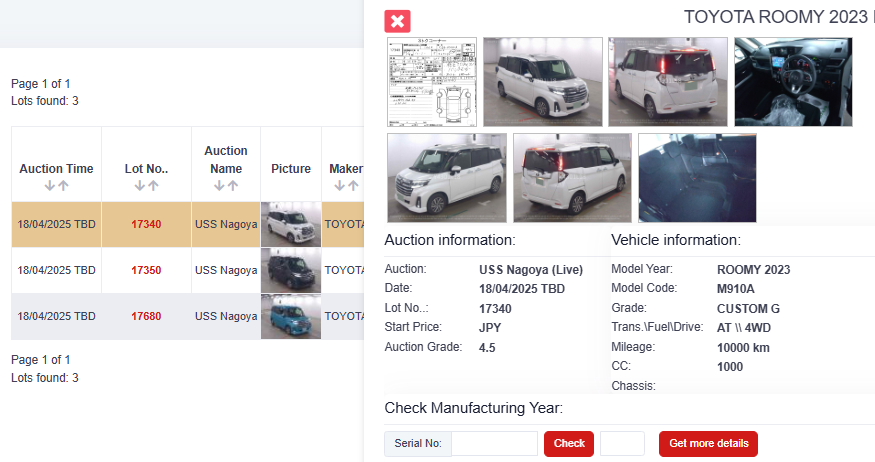Click dark Toyota picture in lot 17350 row
Viewport: 875px width, 462px height.
(x=291, y=271)
